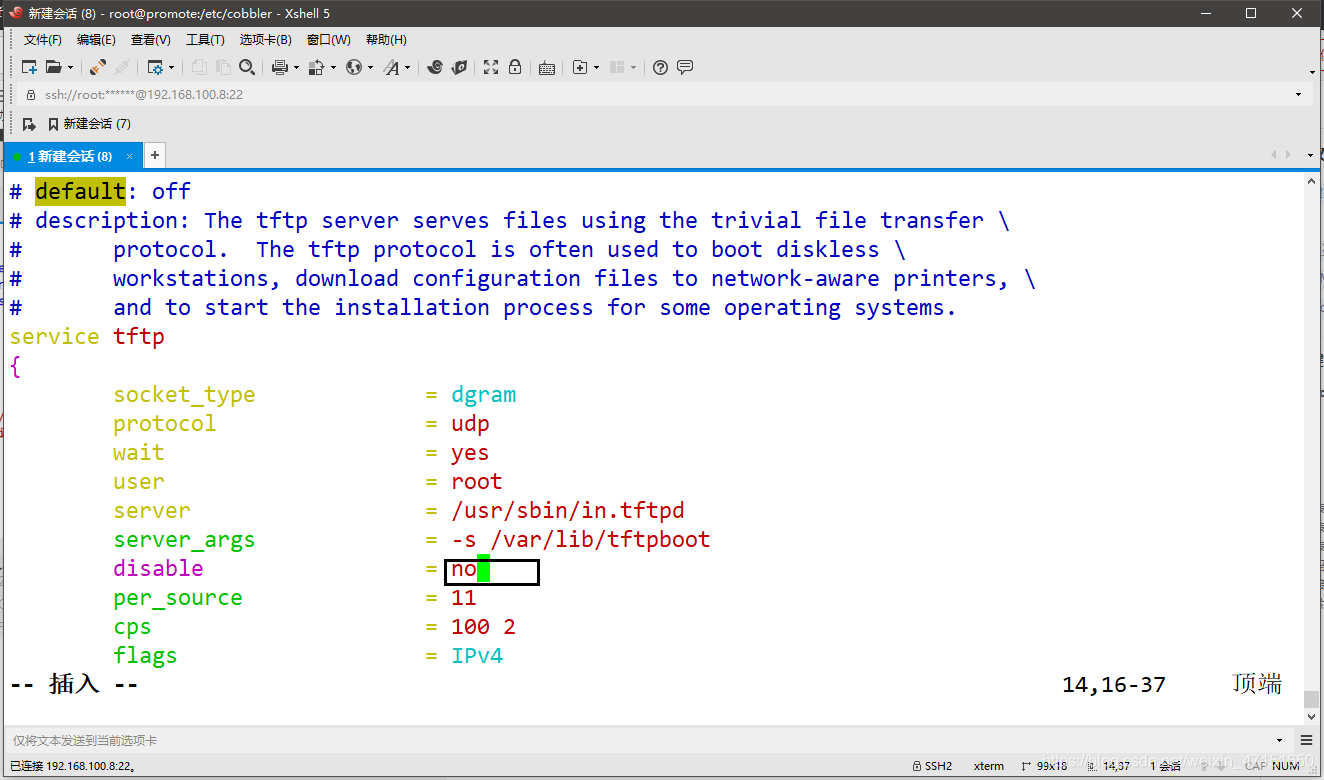Click the Help question mark icon
Viewport: 1324px width, 780px height.
click(x=660, y=67)
